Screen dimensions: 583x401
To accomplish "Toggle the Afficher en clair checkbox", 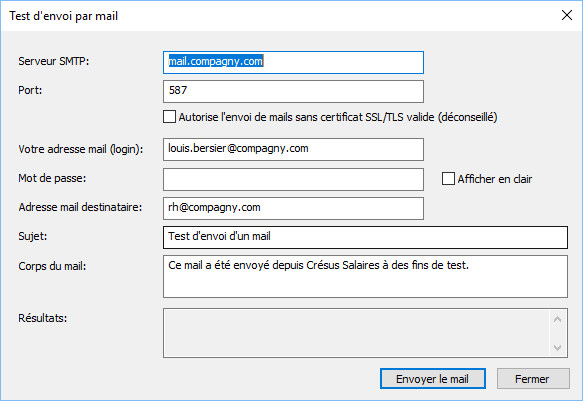I will [448, 178].
